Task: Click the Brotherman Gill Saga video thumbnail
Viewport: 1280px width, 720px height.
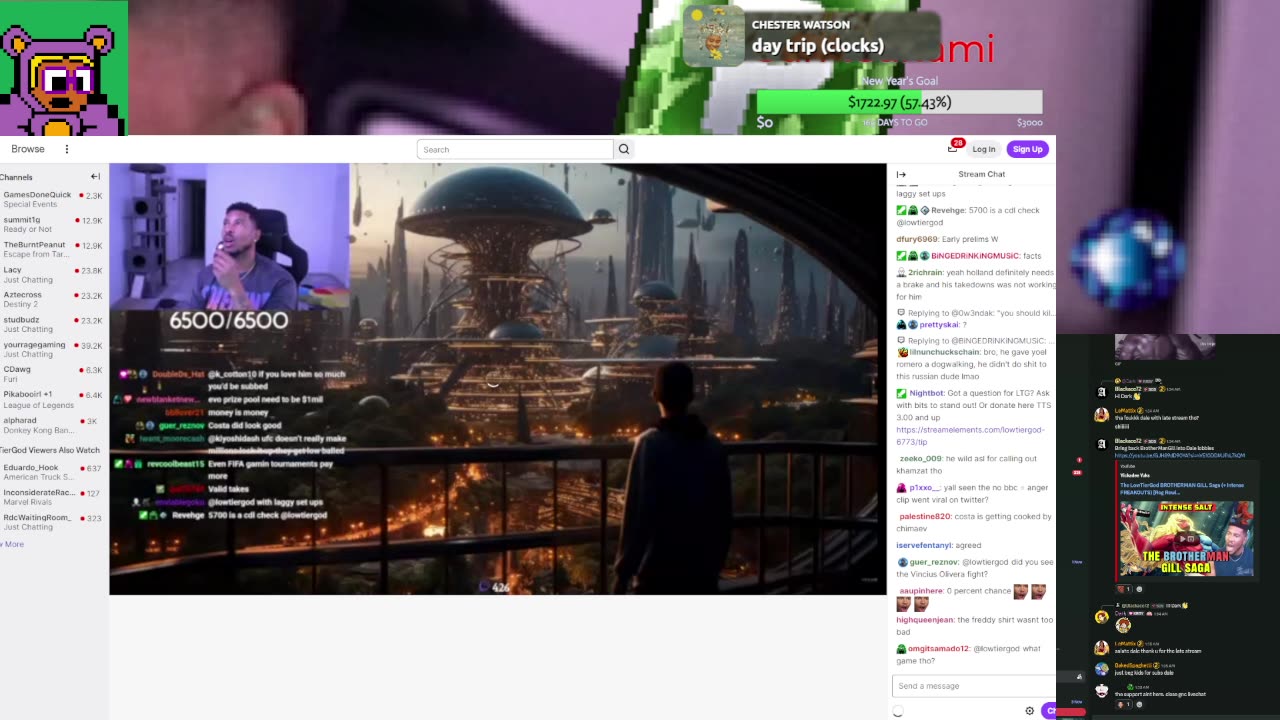Action: pyautogui.click(x=1186, y=539)
